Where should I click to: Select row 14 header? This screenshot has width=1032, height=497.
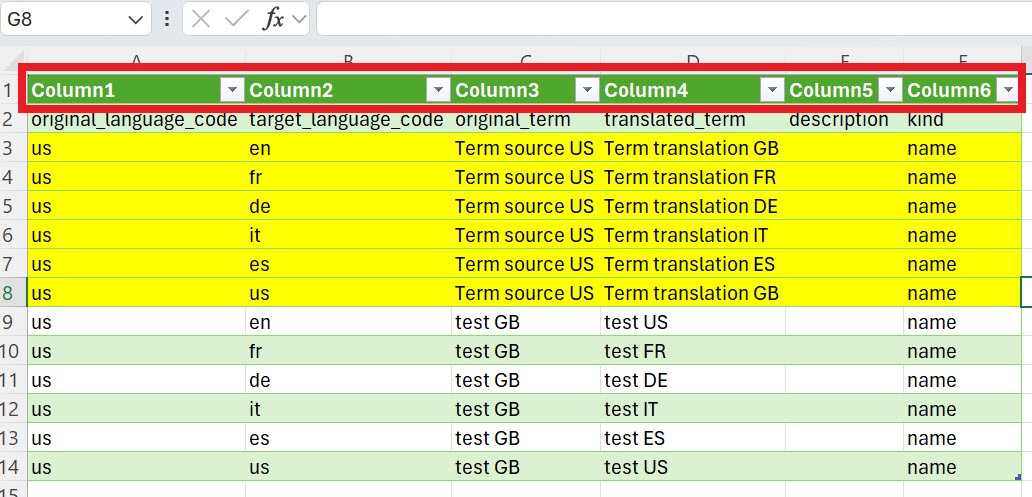[x=13, y=467]
